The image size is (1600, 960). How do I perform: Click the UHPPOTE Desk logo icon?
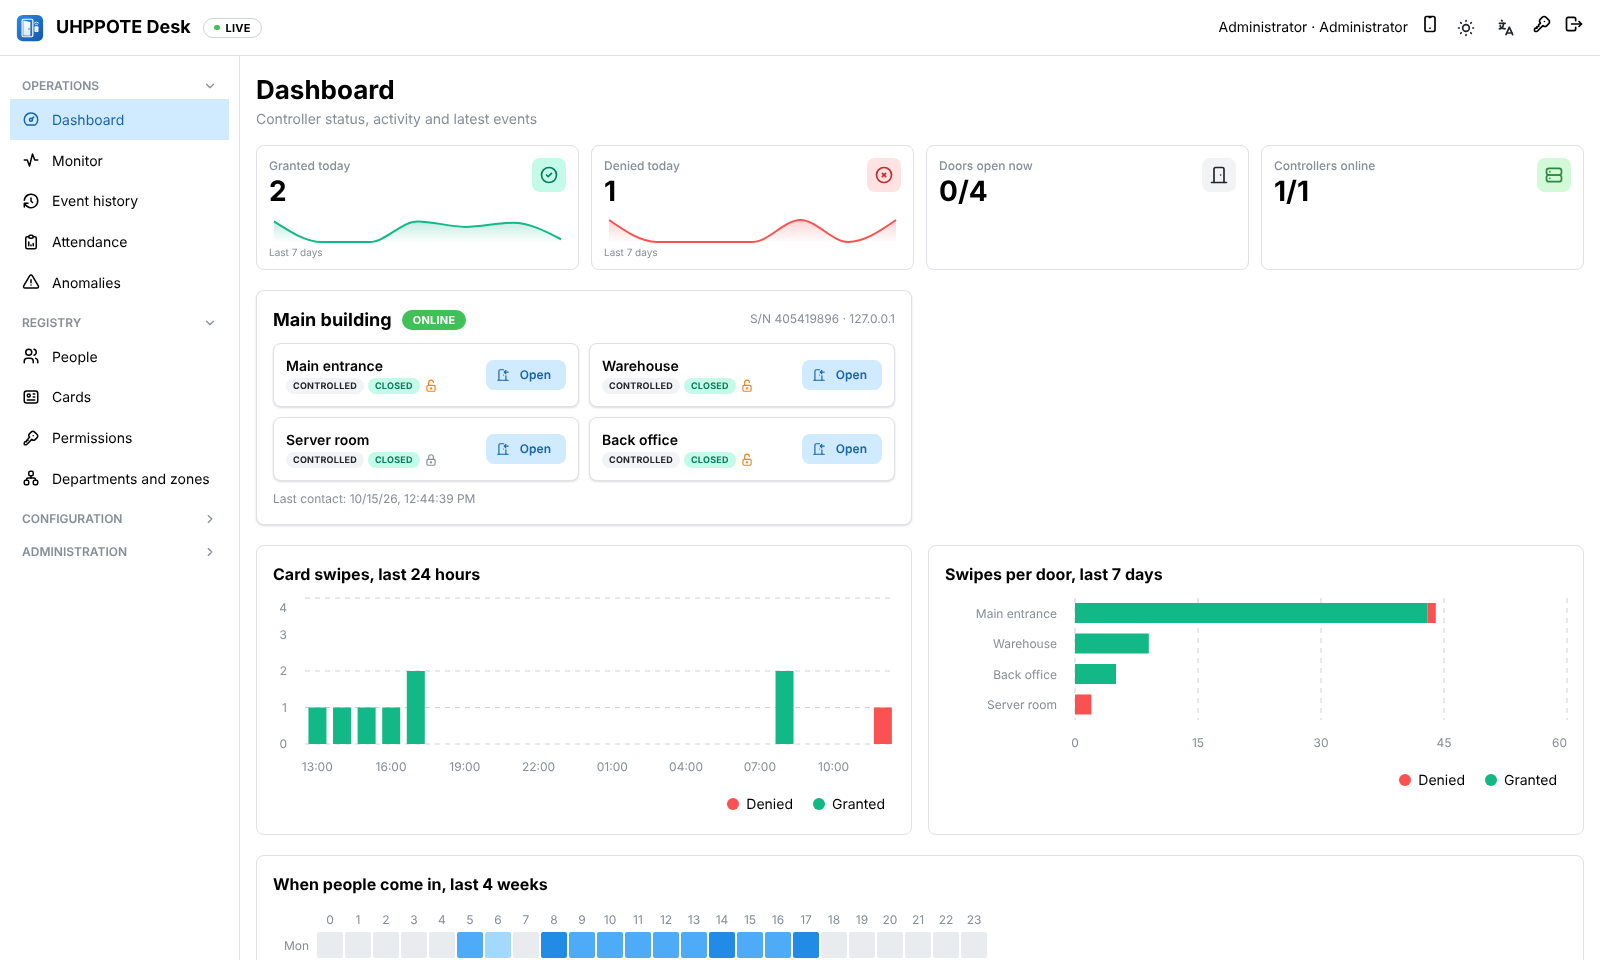tap(30, 28)
